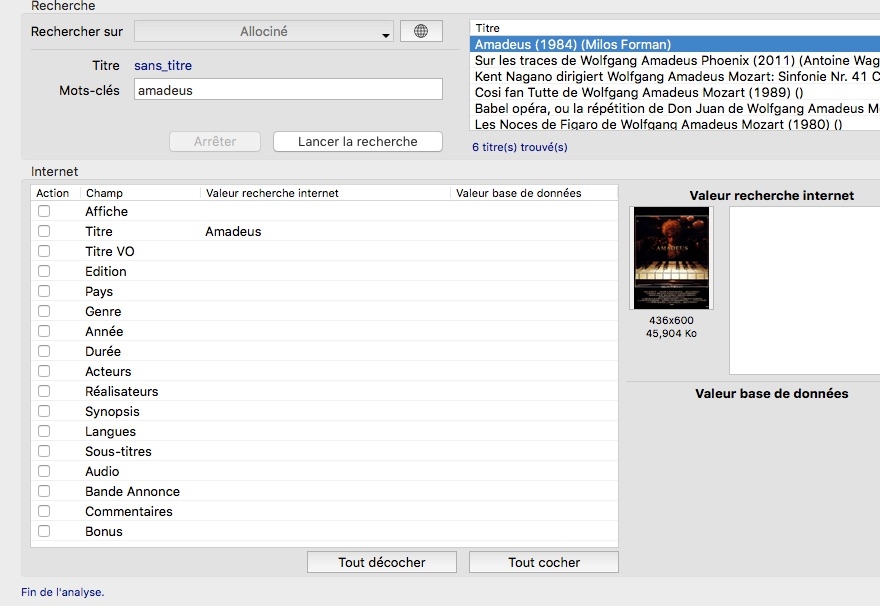
Task: Click the Tout cocher button
Action: coord(543,562)
